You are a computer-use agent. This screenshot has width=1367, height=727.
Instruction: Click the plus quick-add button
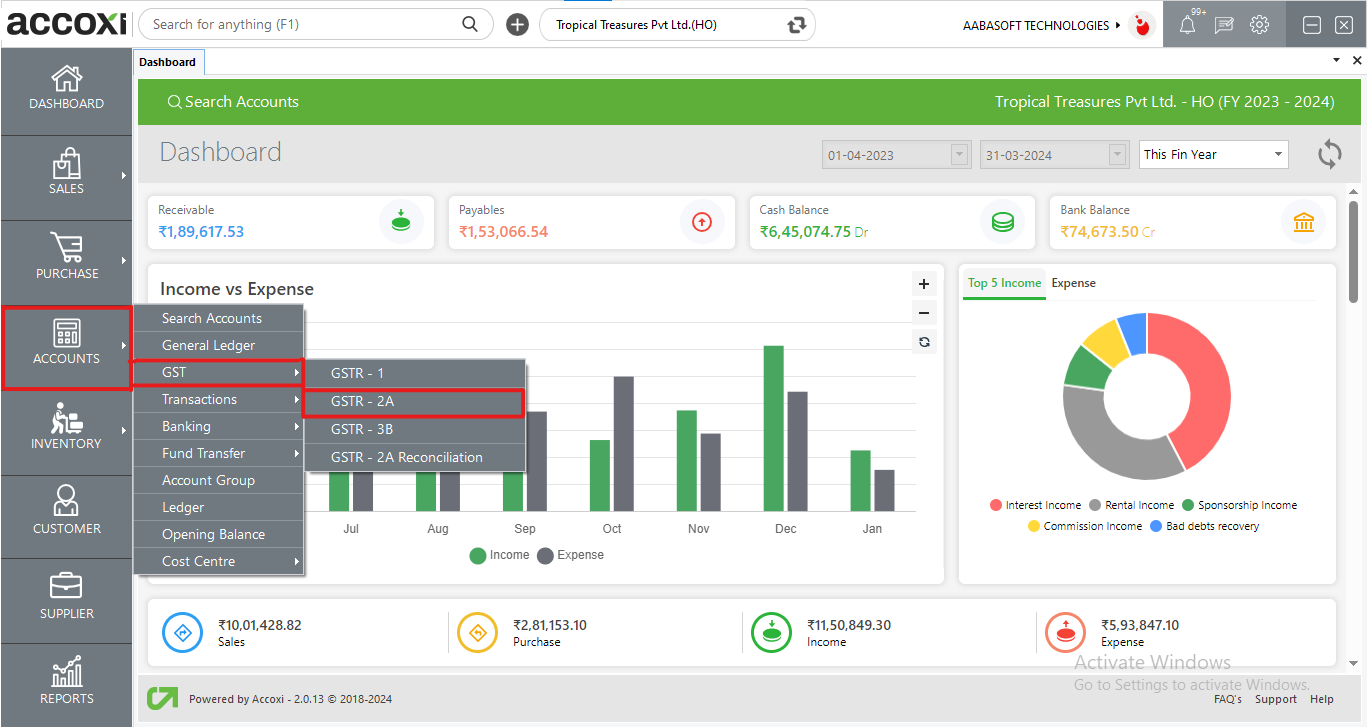[517, 25]
